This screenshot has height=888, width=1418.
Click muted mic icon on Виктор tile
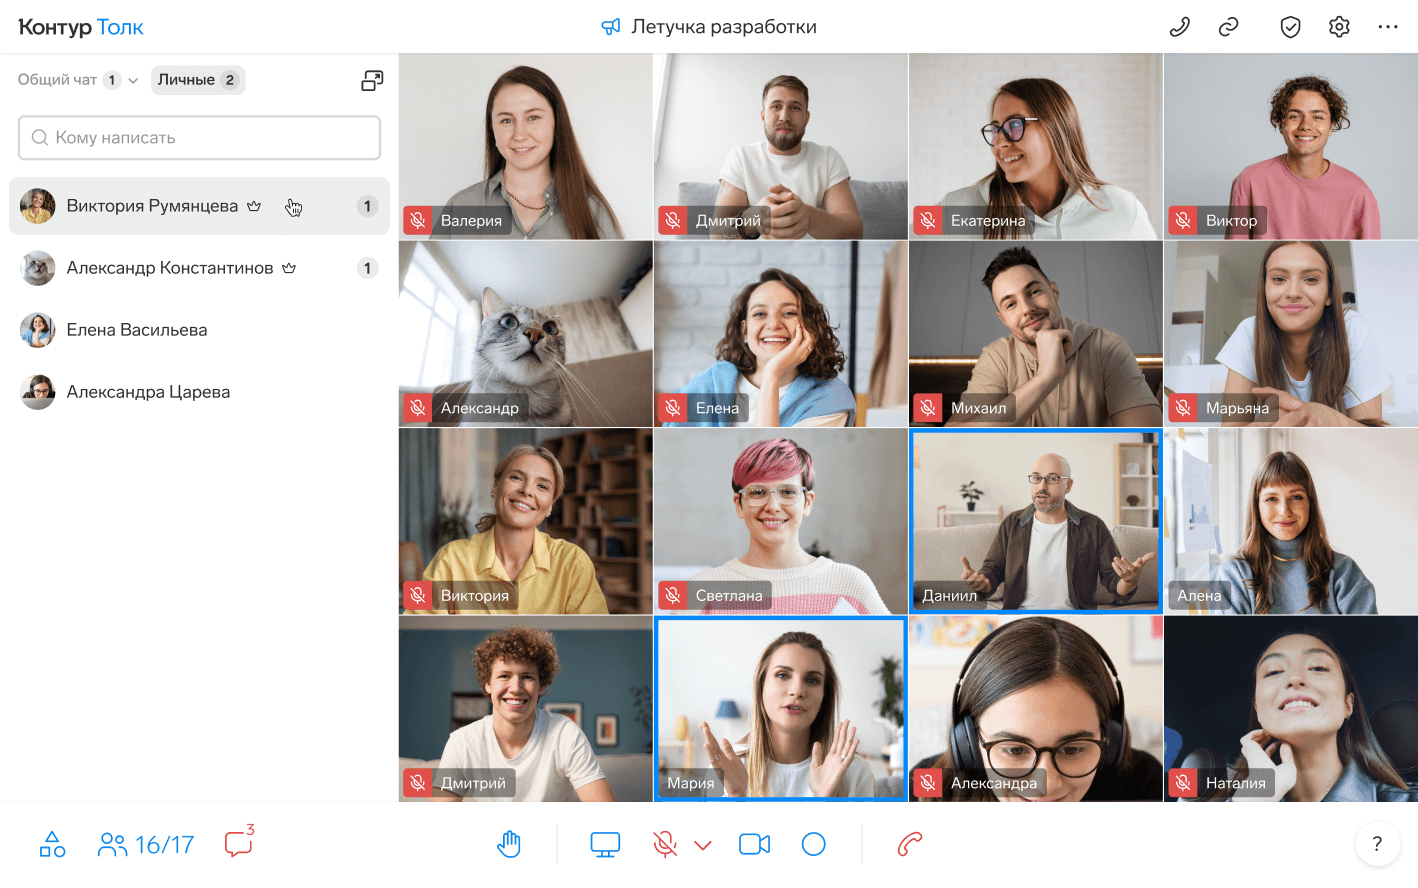[x=1183, y=221]
